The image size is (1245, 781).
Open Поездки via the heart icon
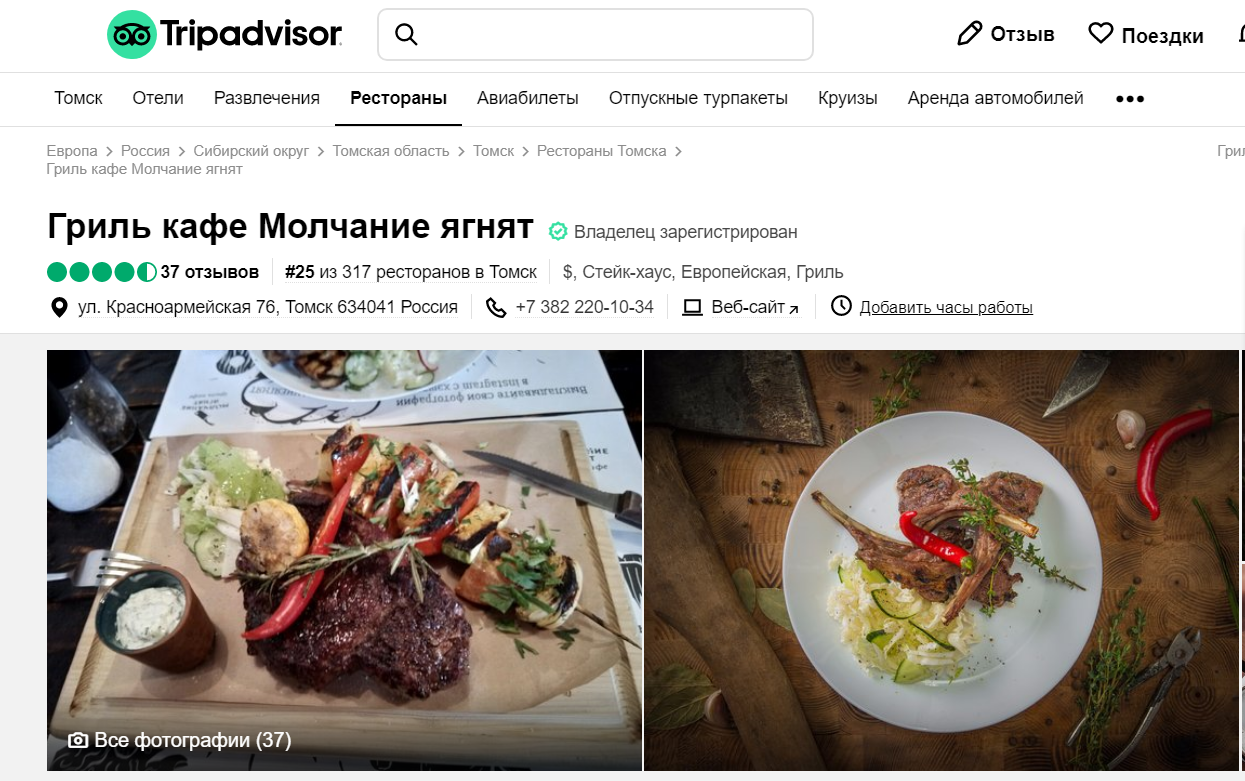click(x=1101, y=34)
